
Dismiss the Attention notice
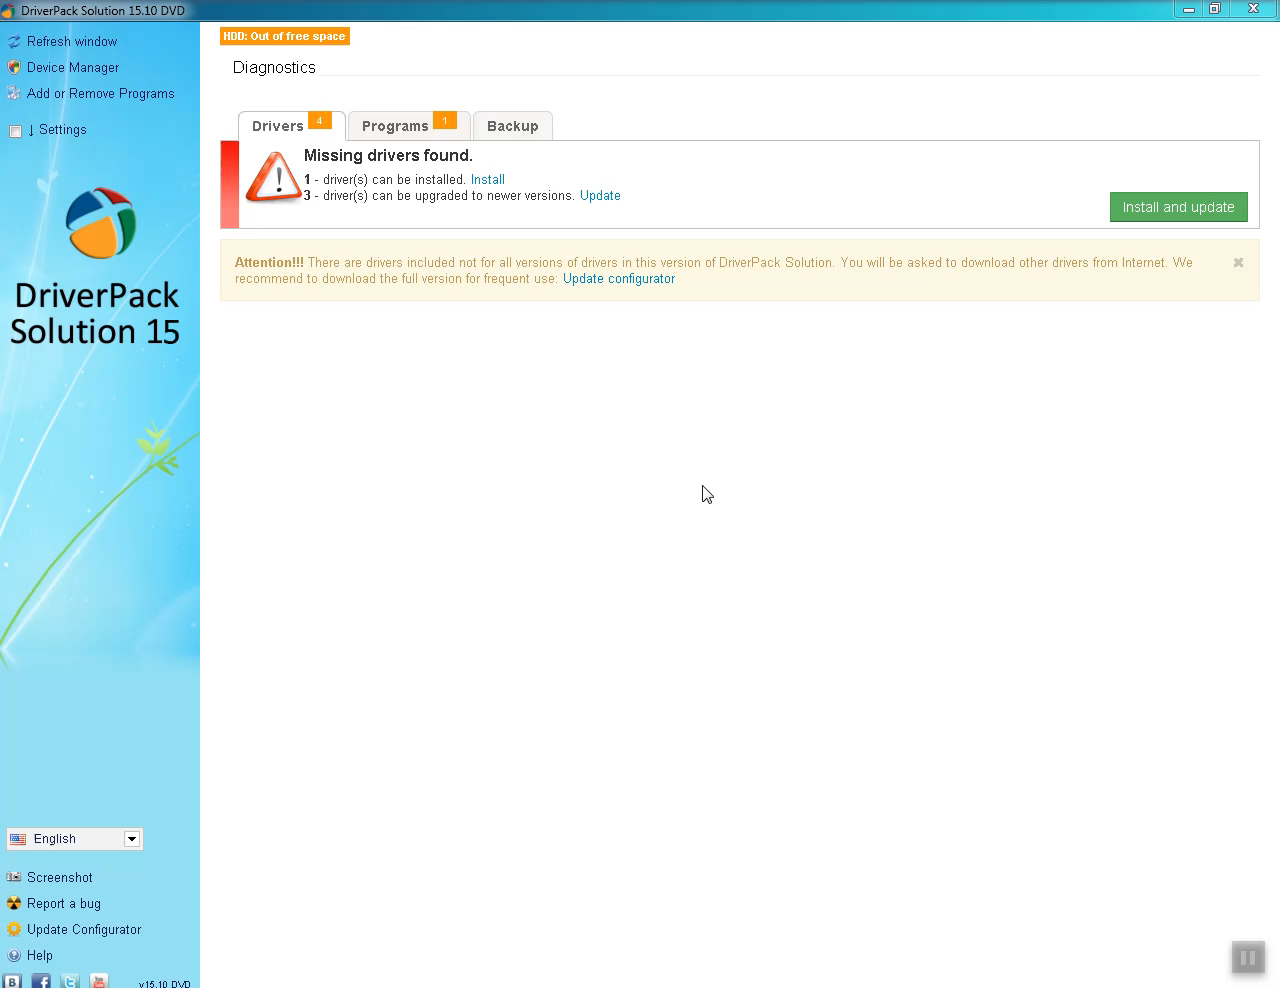point(1238,262)
